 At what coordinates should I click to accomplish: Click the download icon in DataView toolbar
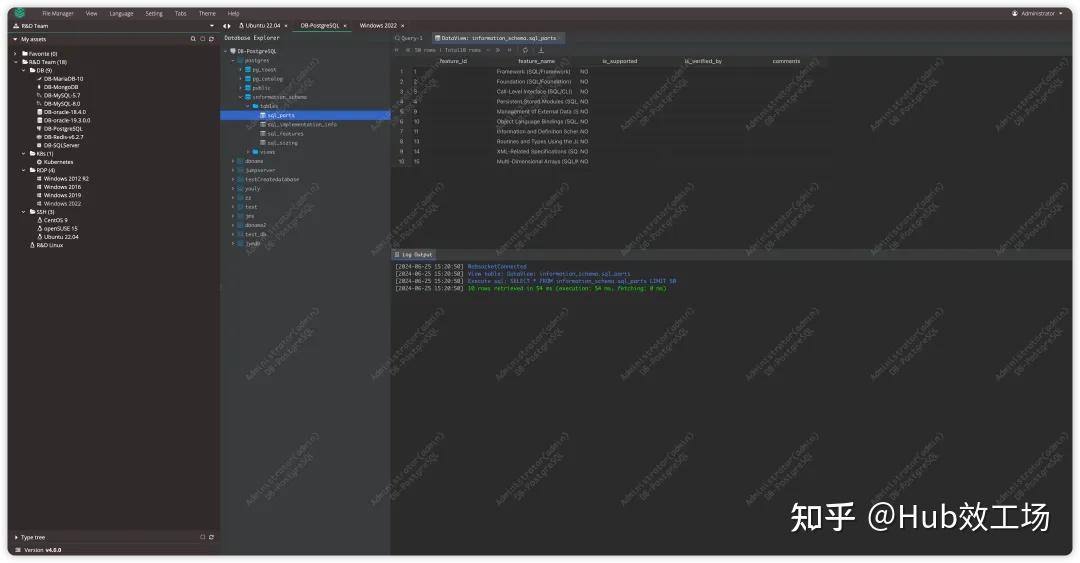coord(541,49)
